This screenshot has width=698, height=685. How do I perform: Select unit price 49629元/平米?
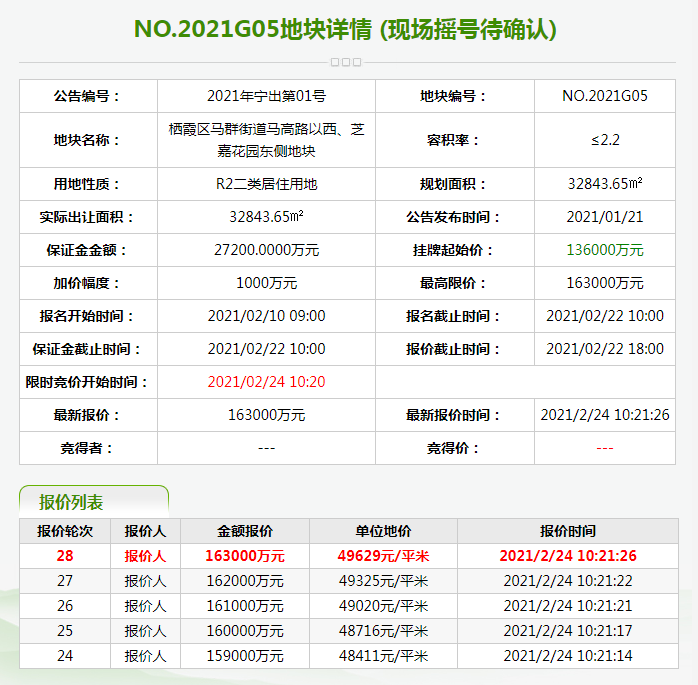[x=383, y=555]
